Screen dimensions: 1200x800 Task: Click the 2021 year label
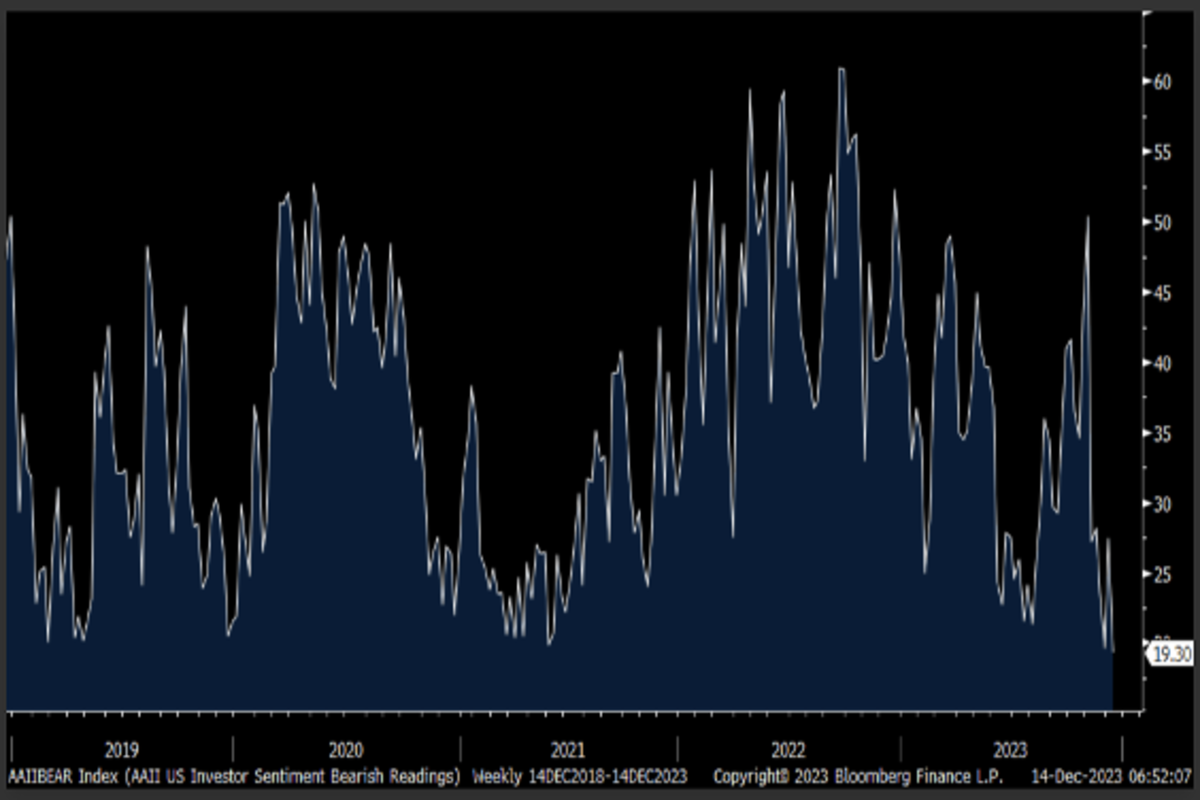point(568,750)
